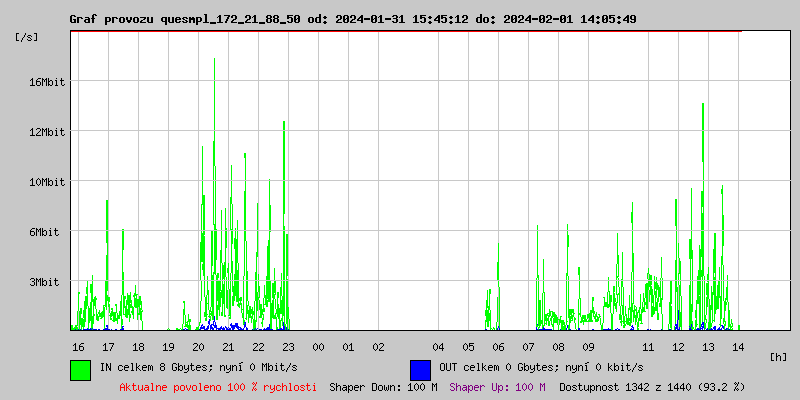Click the hour 09 mark on x-axis
The height and width of the screenshot is (400, 800).
[x=588, y=347]
